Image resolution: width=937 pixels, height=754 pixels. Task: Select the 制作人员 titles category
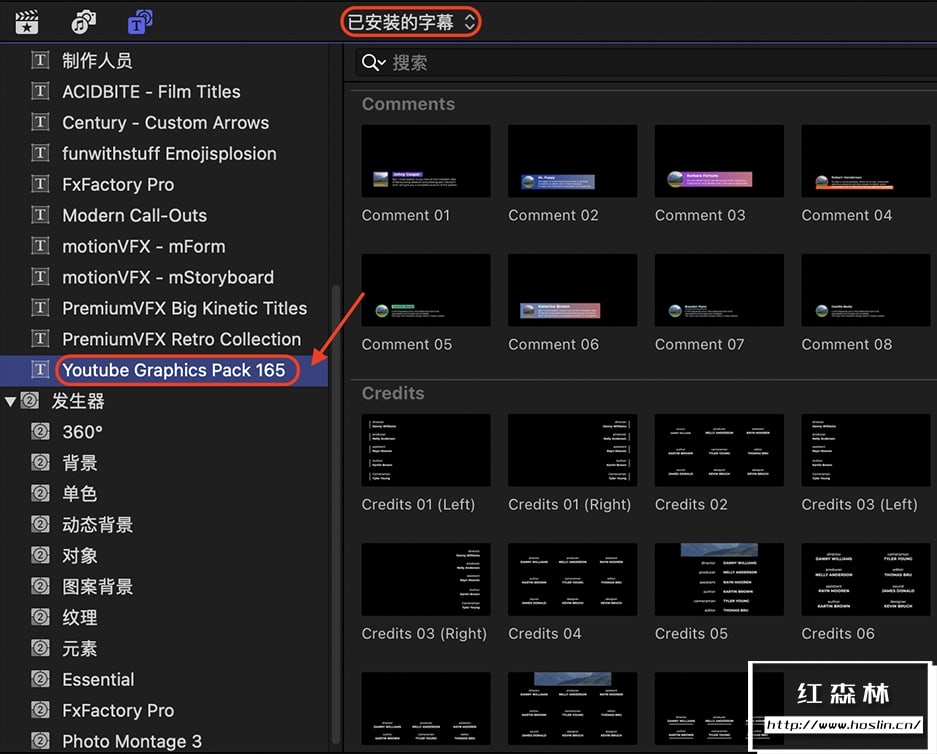(97, 60)
